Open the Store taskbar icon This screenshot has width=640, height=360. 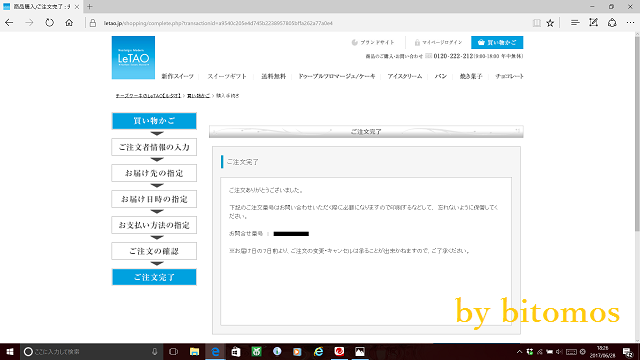click(x=236, y=351)
